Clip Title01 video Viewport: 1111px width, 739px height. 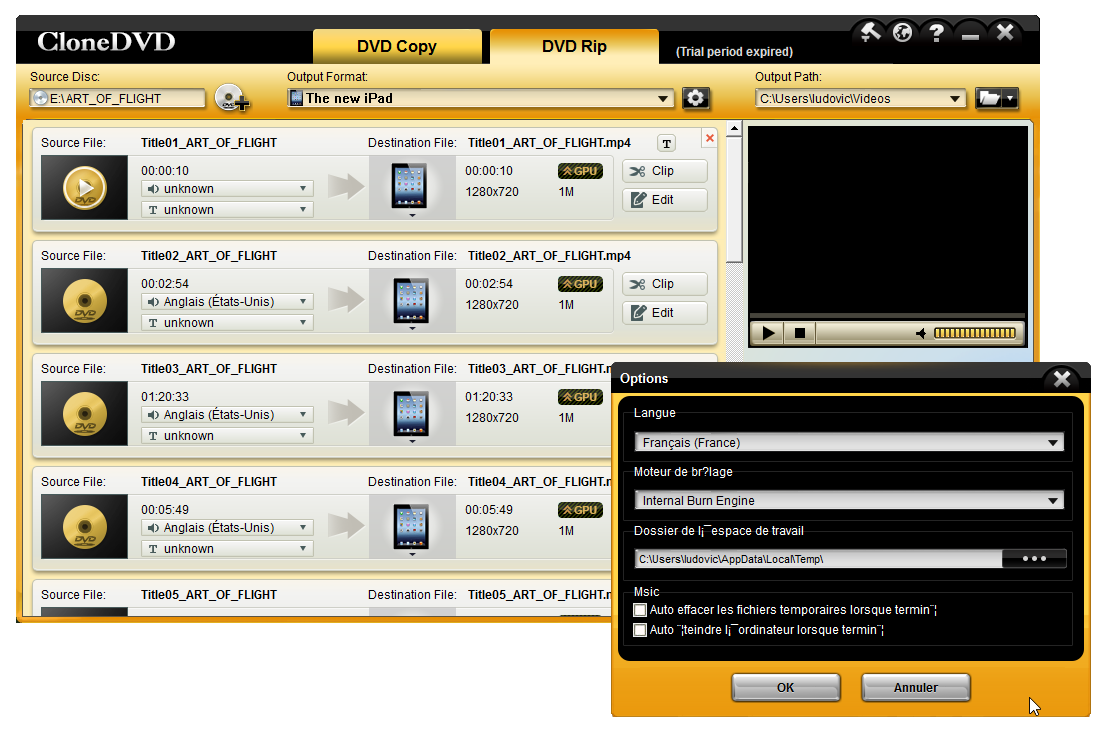click(665, 171)
